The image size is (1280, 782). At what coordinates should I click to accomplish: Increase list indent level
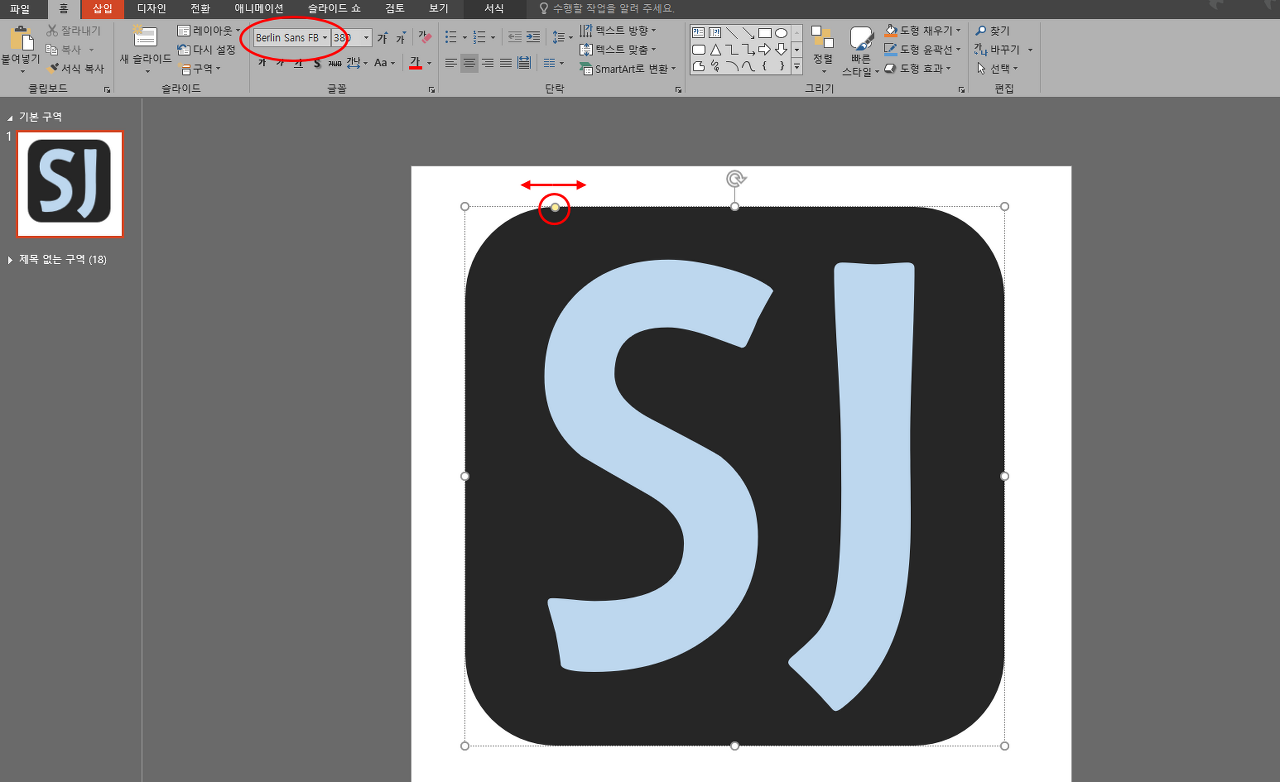click(533, 37)
